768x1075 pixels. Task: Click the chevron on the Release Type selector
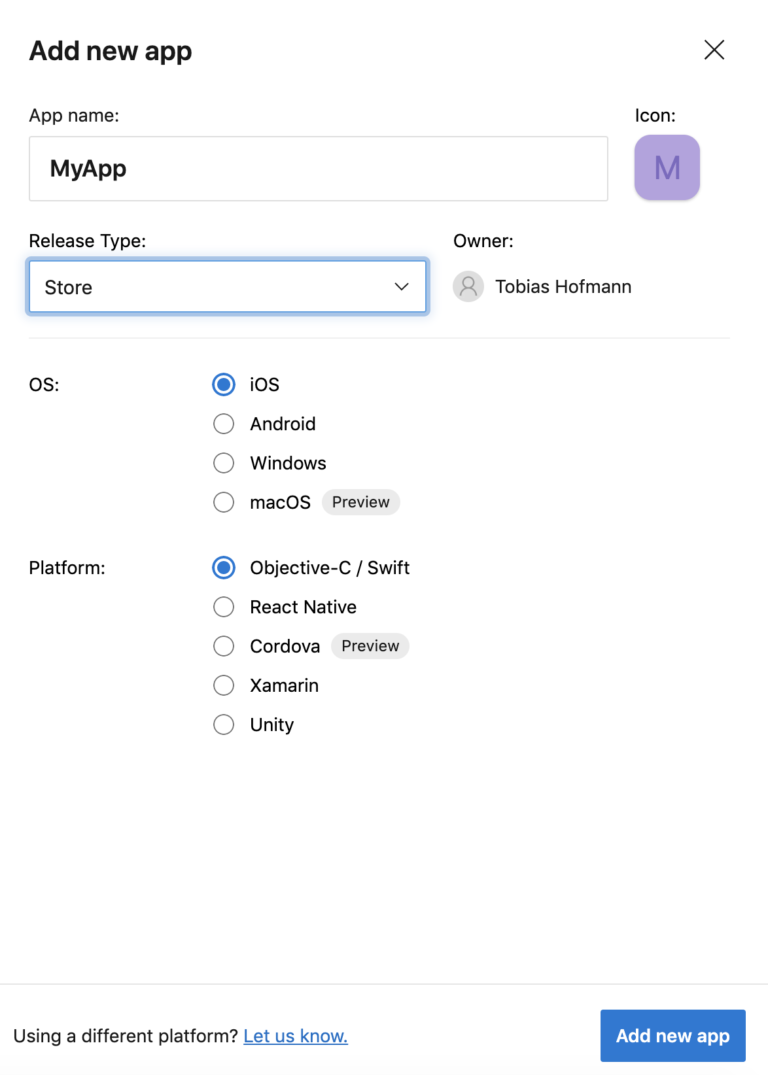[x=401, y=286]
